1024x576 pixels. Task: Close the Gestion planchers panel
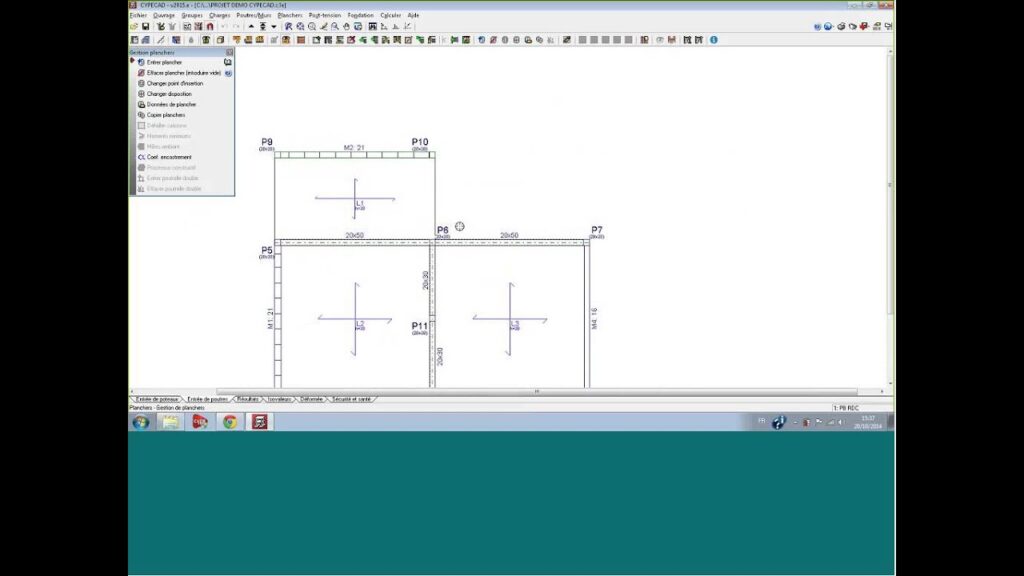(229, 51)
